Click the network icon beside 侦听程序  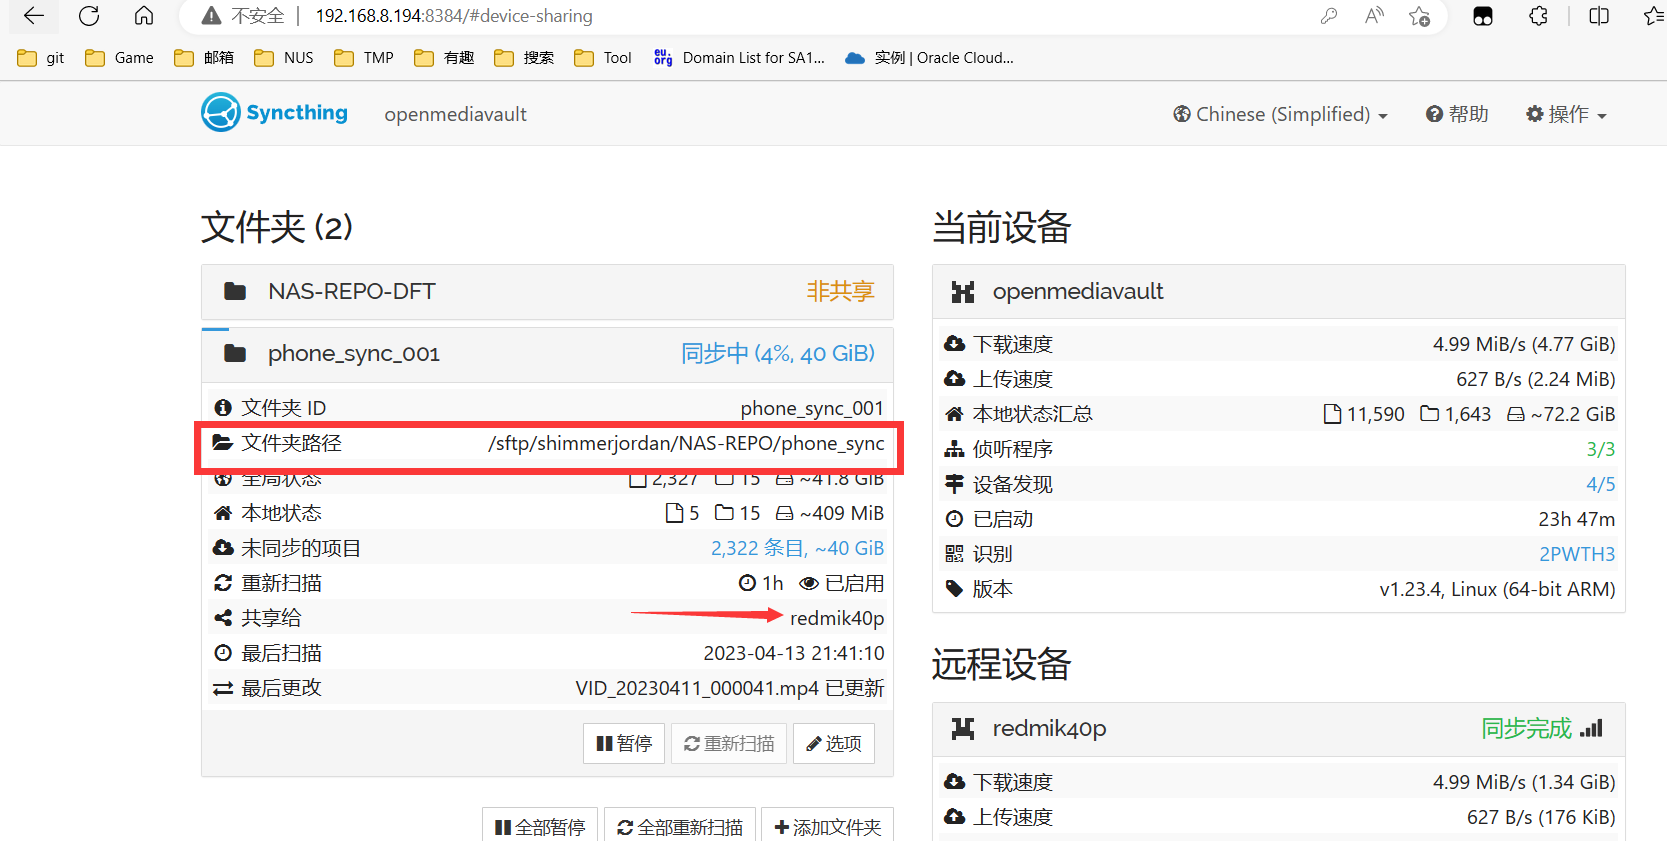(954, 449)
